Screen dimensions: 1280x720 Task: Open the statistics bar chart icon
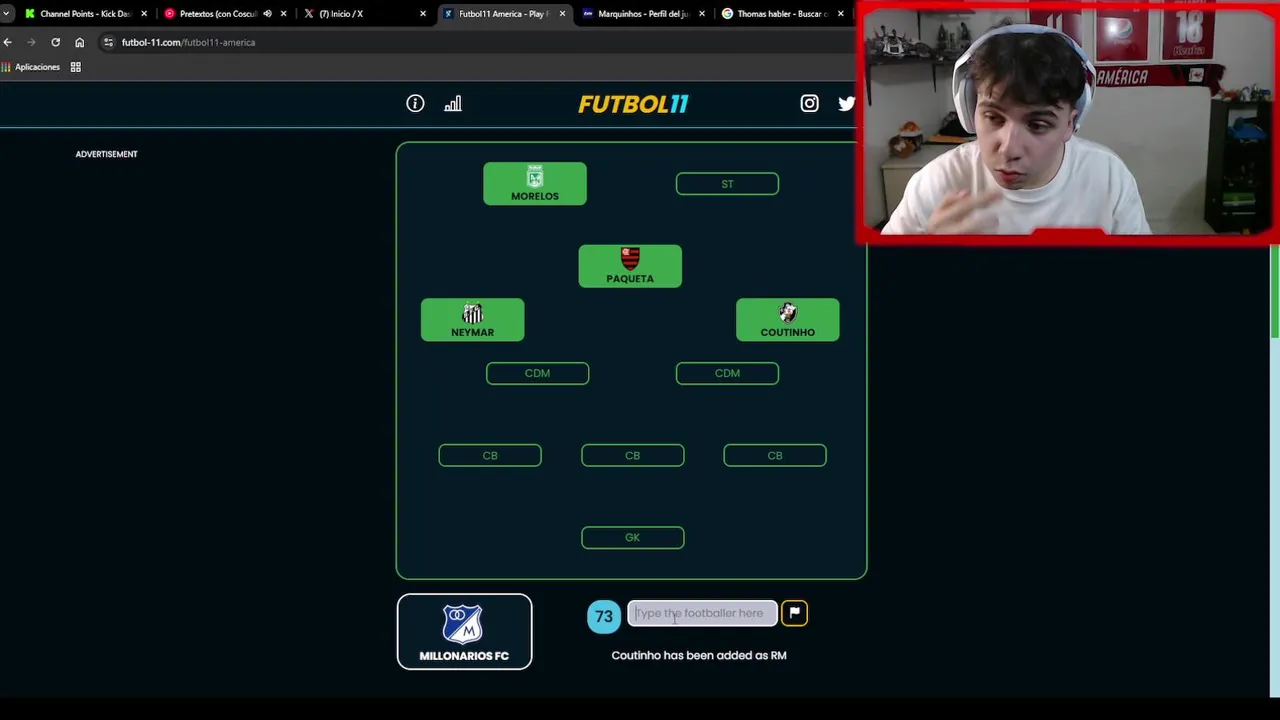453,104
